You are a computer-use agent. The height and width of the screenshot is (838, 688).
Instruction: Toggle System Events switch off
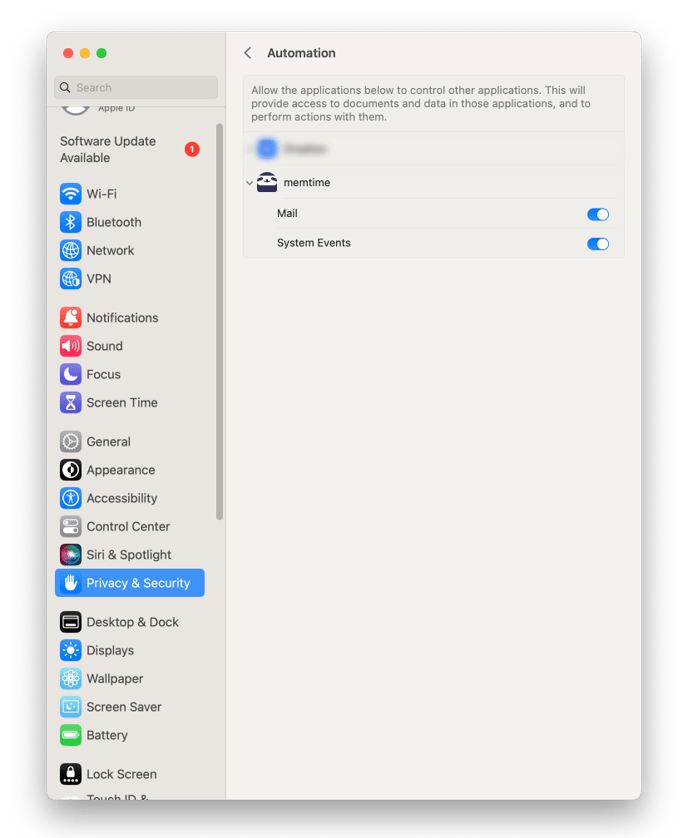(598, 244)
